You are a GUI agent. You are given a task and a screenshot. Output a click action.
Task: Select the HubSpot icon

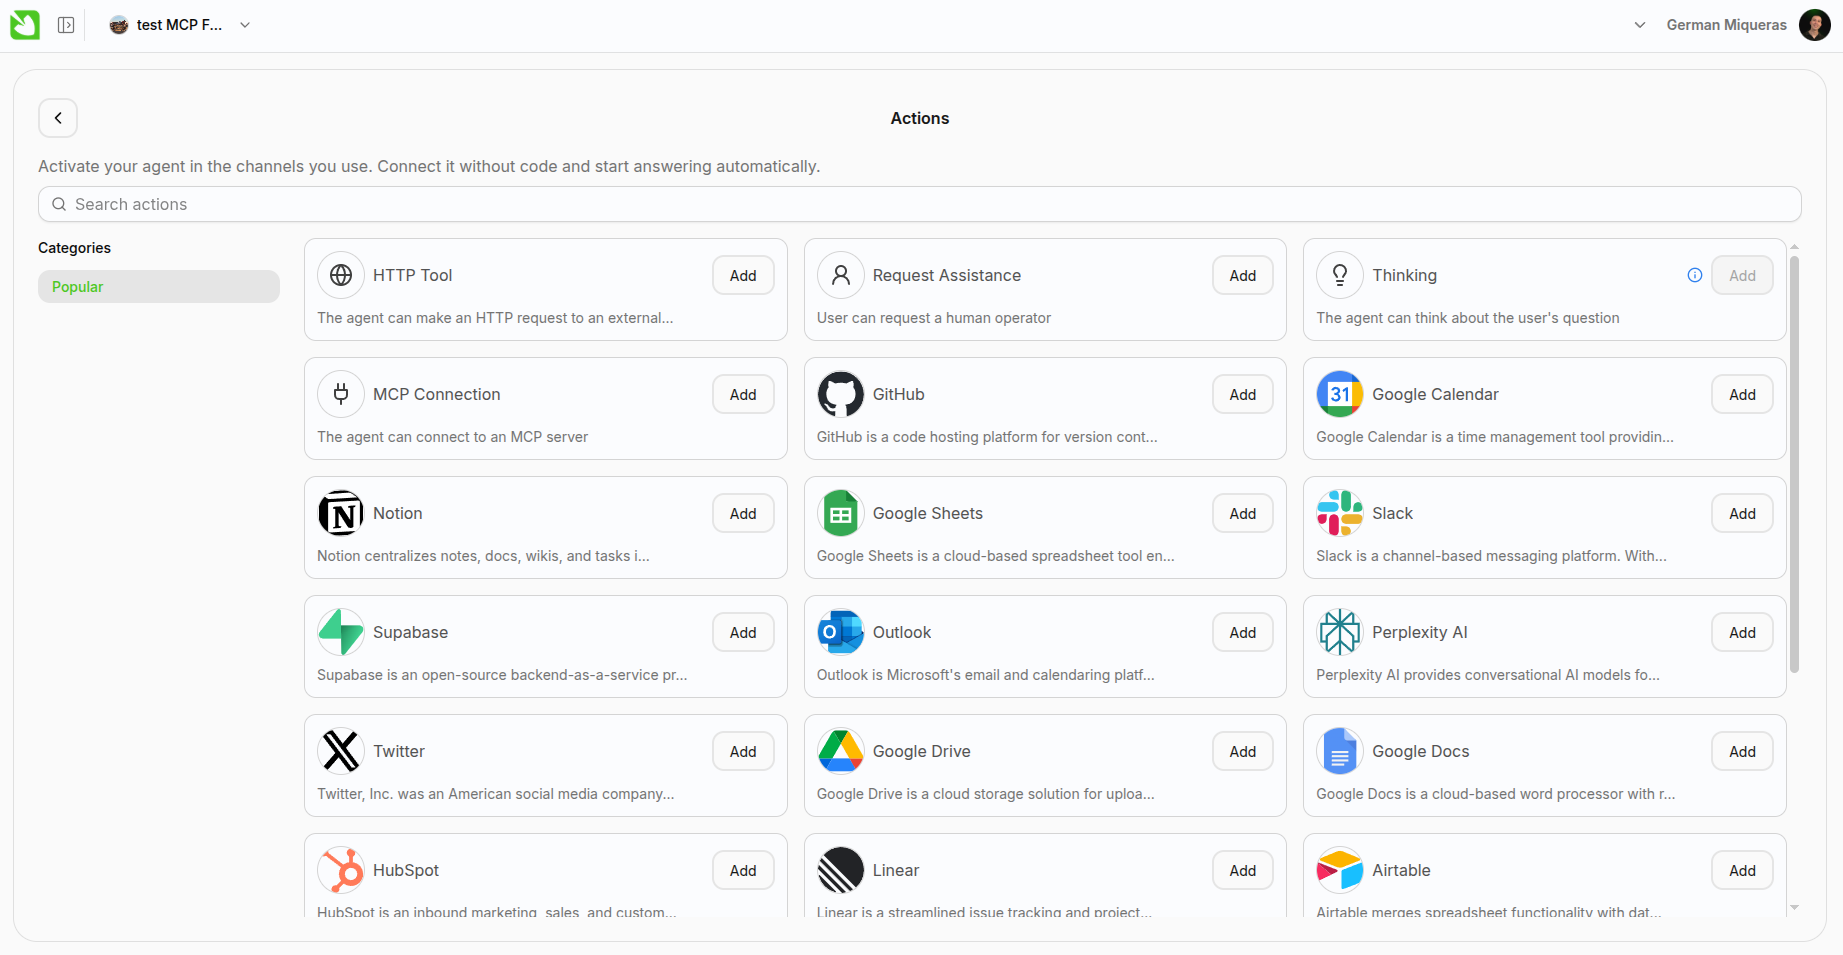(341, 869)
